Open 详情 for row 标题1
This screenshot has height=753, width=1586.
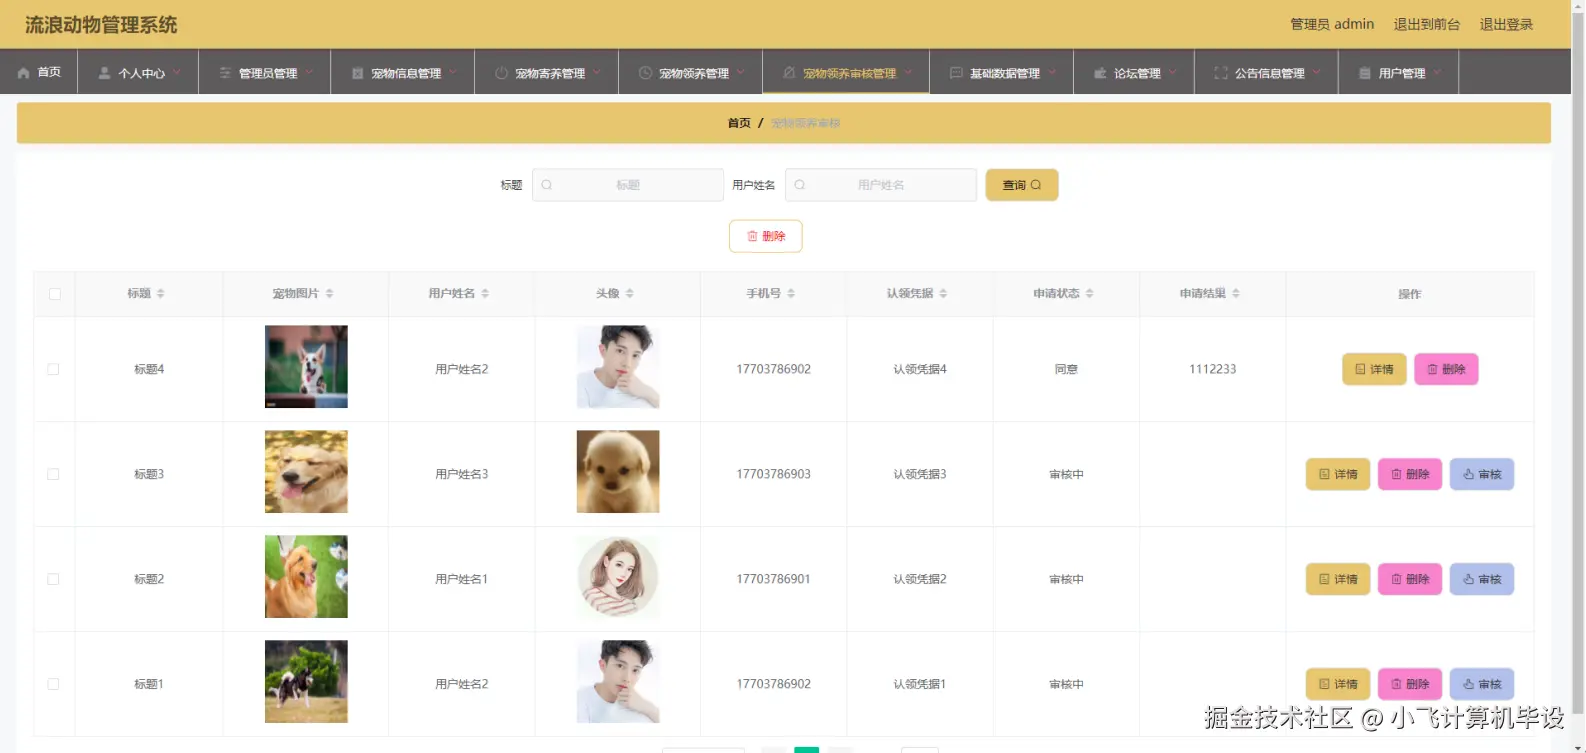[x=1338, y=684]
